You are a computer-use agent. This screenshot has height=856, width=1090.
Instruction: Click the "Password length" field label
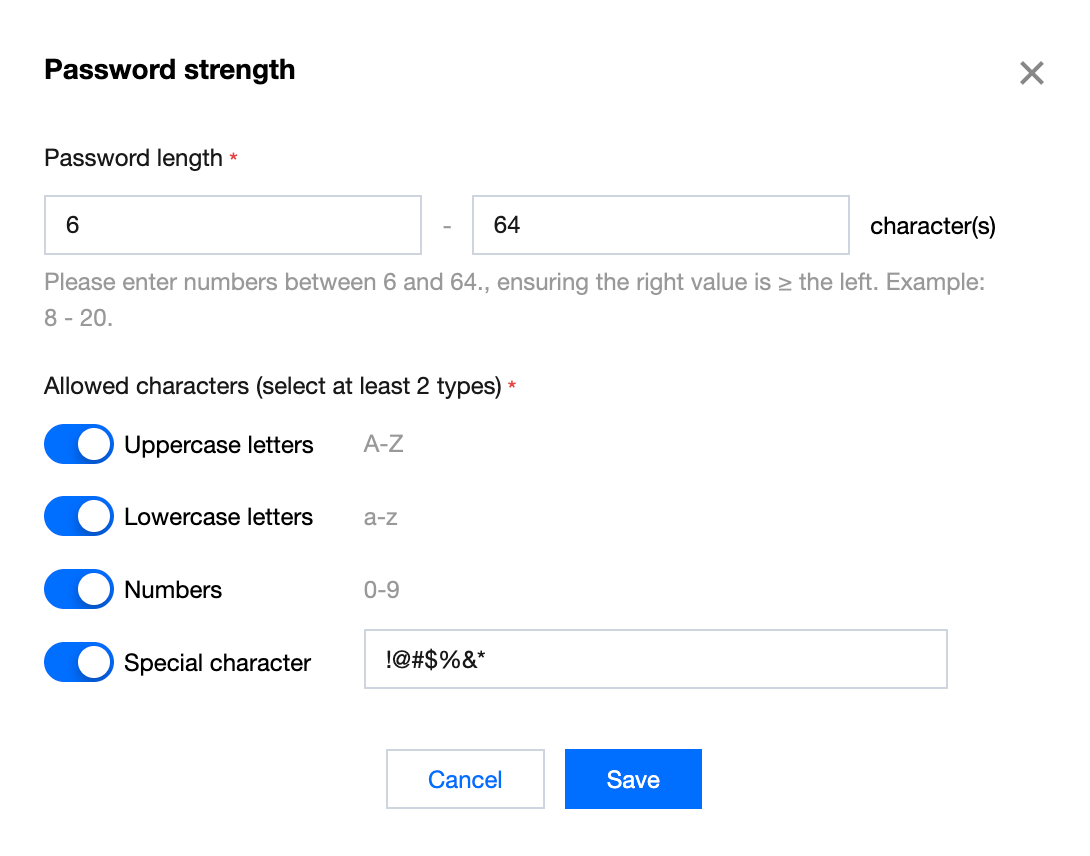tap(133, 158)
